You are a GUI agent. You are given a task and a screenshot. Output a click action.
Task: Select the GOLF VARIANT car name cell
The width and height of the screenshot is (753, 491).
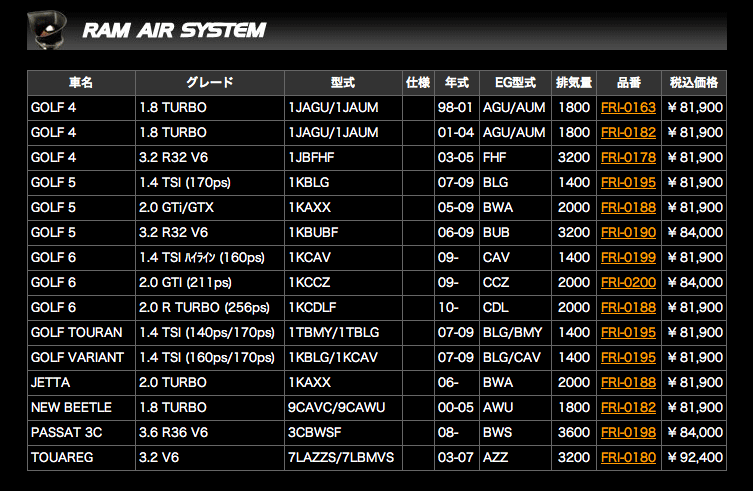[x=81, y=357]
